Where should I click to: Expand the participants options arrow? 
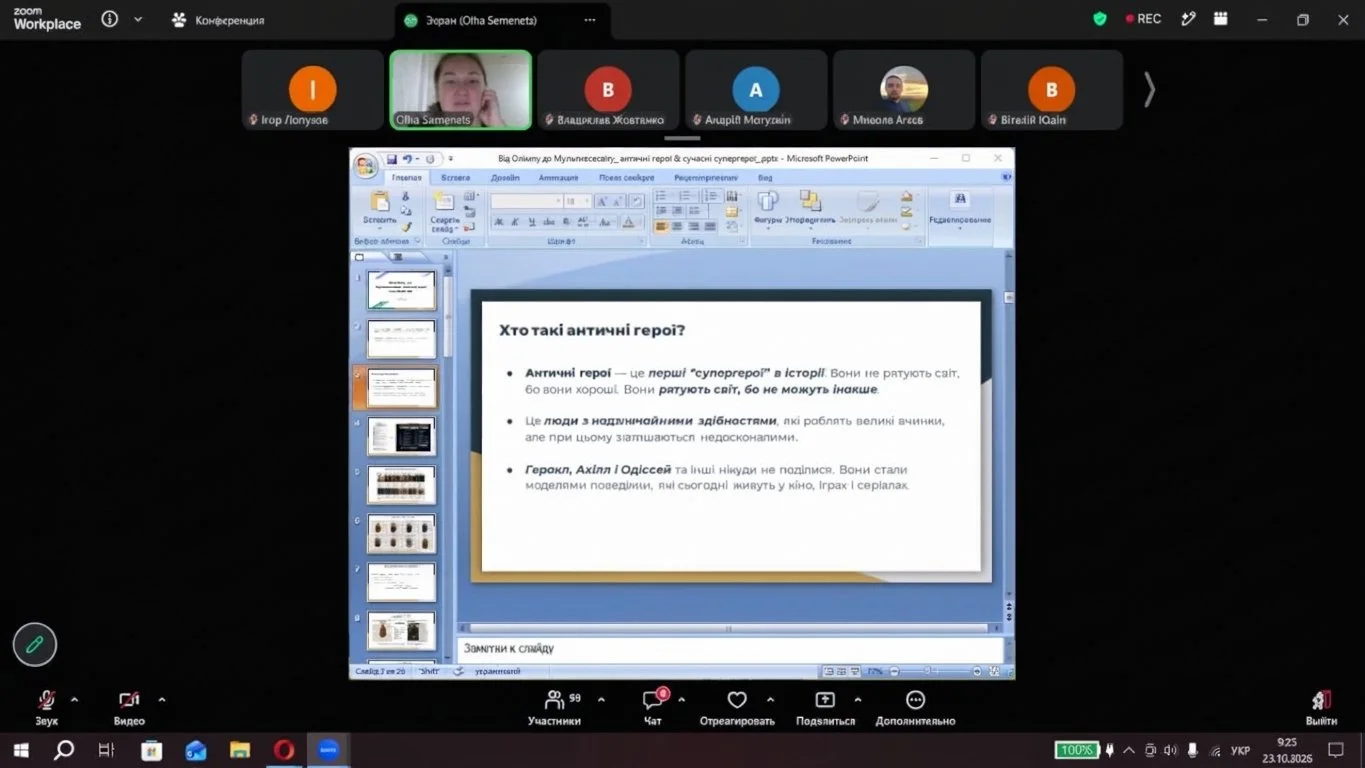601,700
